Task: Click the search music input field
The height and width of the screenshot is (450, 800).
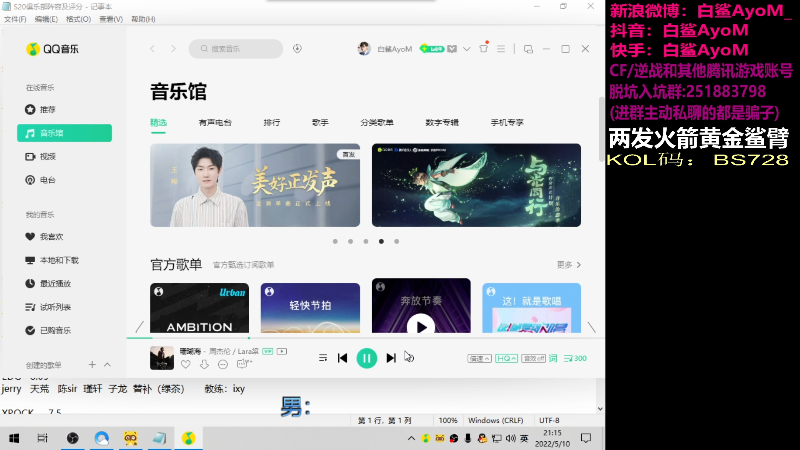Action: (236, 48)
